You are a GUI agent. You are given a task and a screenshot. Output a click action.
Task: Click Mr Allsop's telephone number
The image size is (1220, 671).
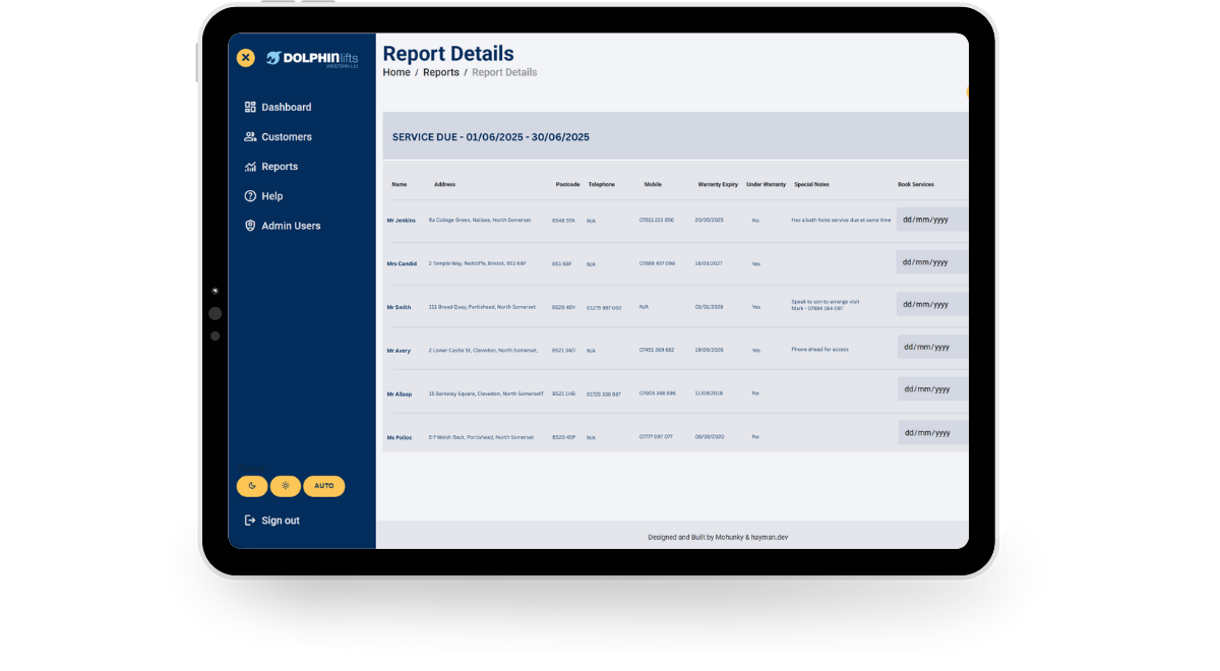tap(604, 394)
